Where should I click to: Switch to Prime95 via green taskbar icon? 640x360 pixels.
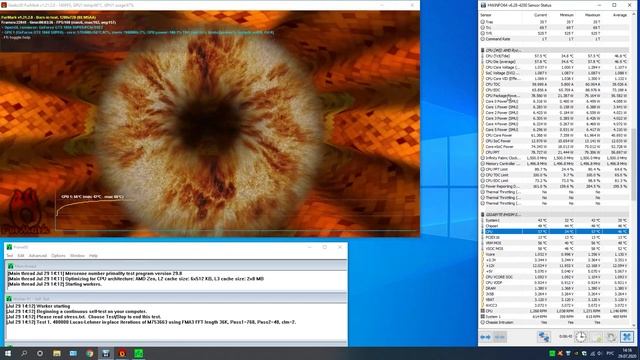[x=138, y=353]
